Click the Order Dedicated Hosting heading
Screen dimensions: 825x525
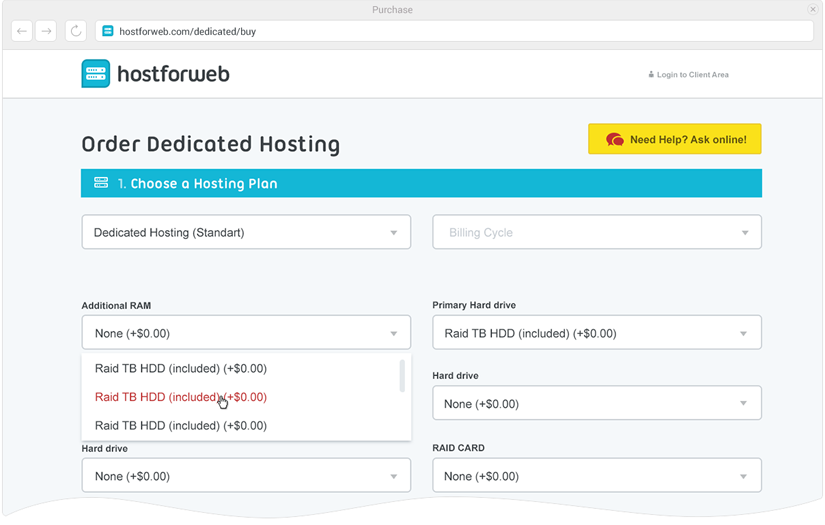(210, 144)
